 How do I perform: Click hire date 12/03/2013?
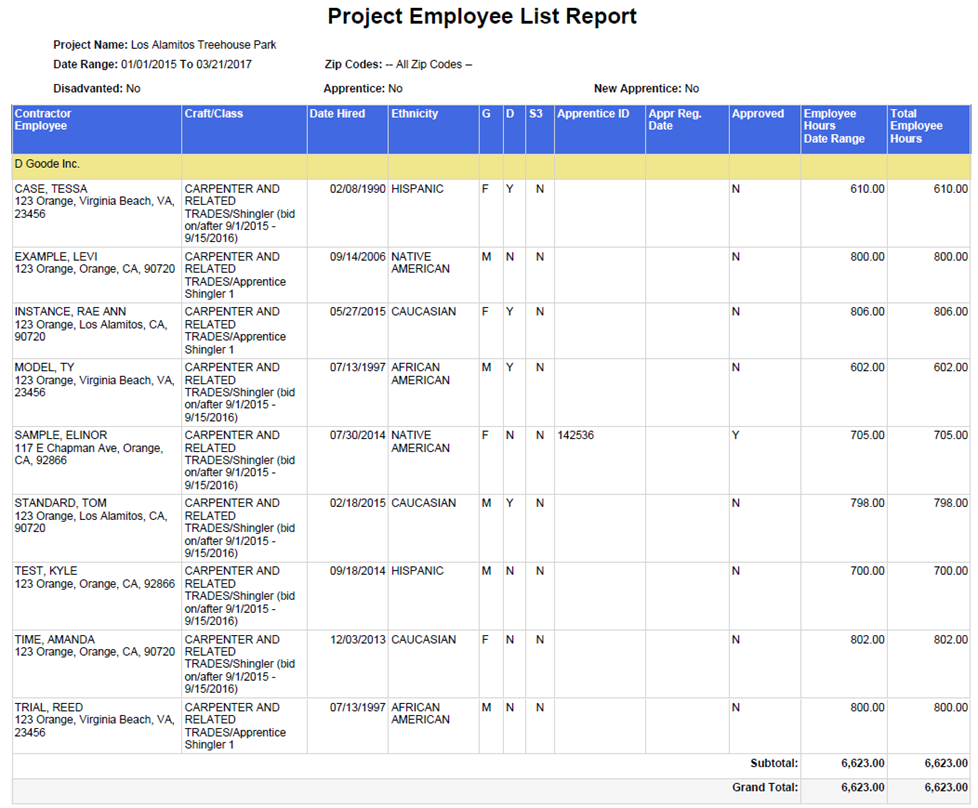(x=357, y=640)
